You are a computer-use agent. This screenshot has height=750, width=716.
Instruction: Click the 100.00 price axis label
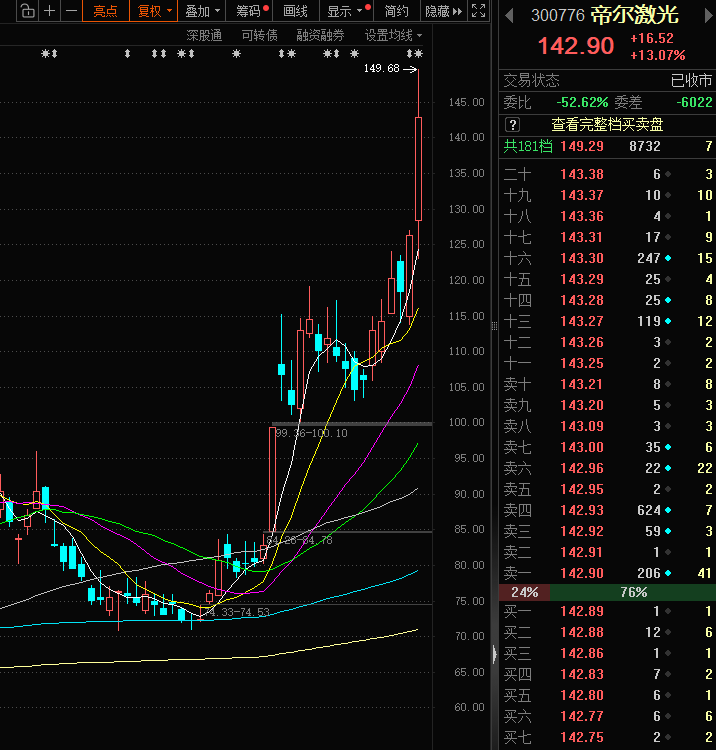[466, 422]
